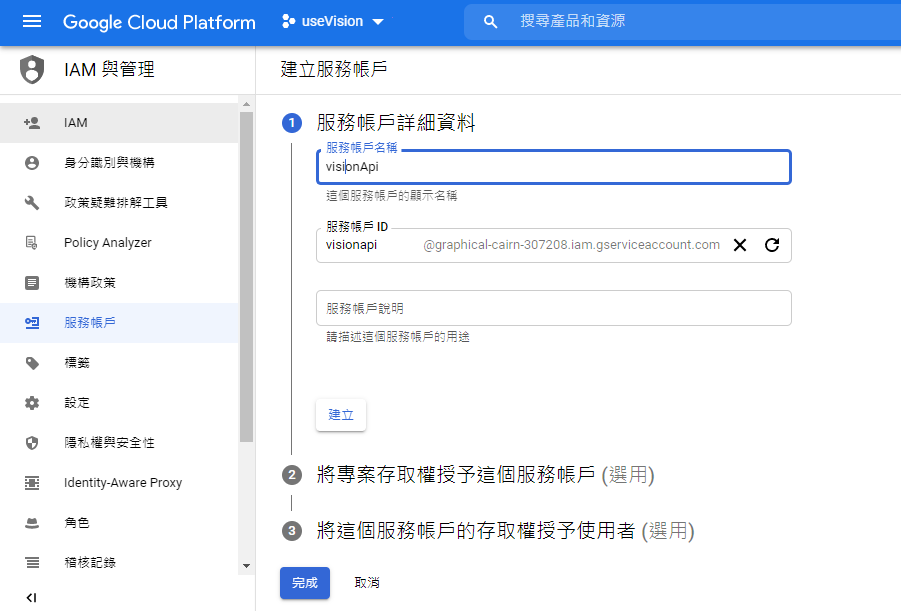Open Policy Analyzer in the sidebar
The height and width of the screenshot is (611, 901).
(x=119, y=243)
